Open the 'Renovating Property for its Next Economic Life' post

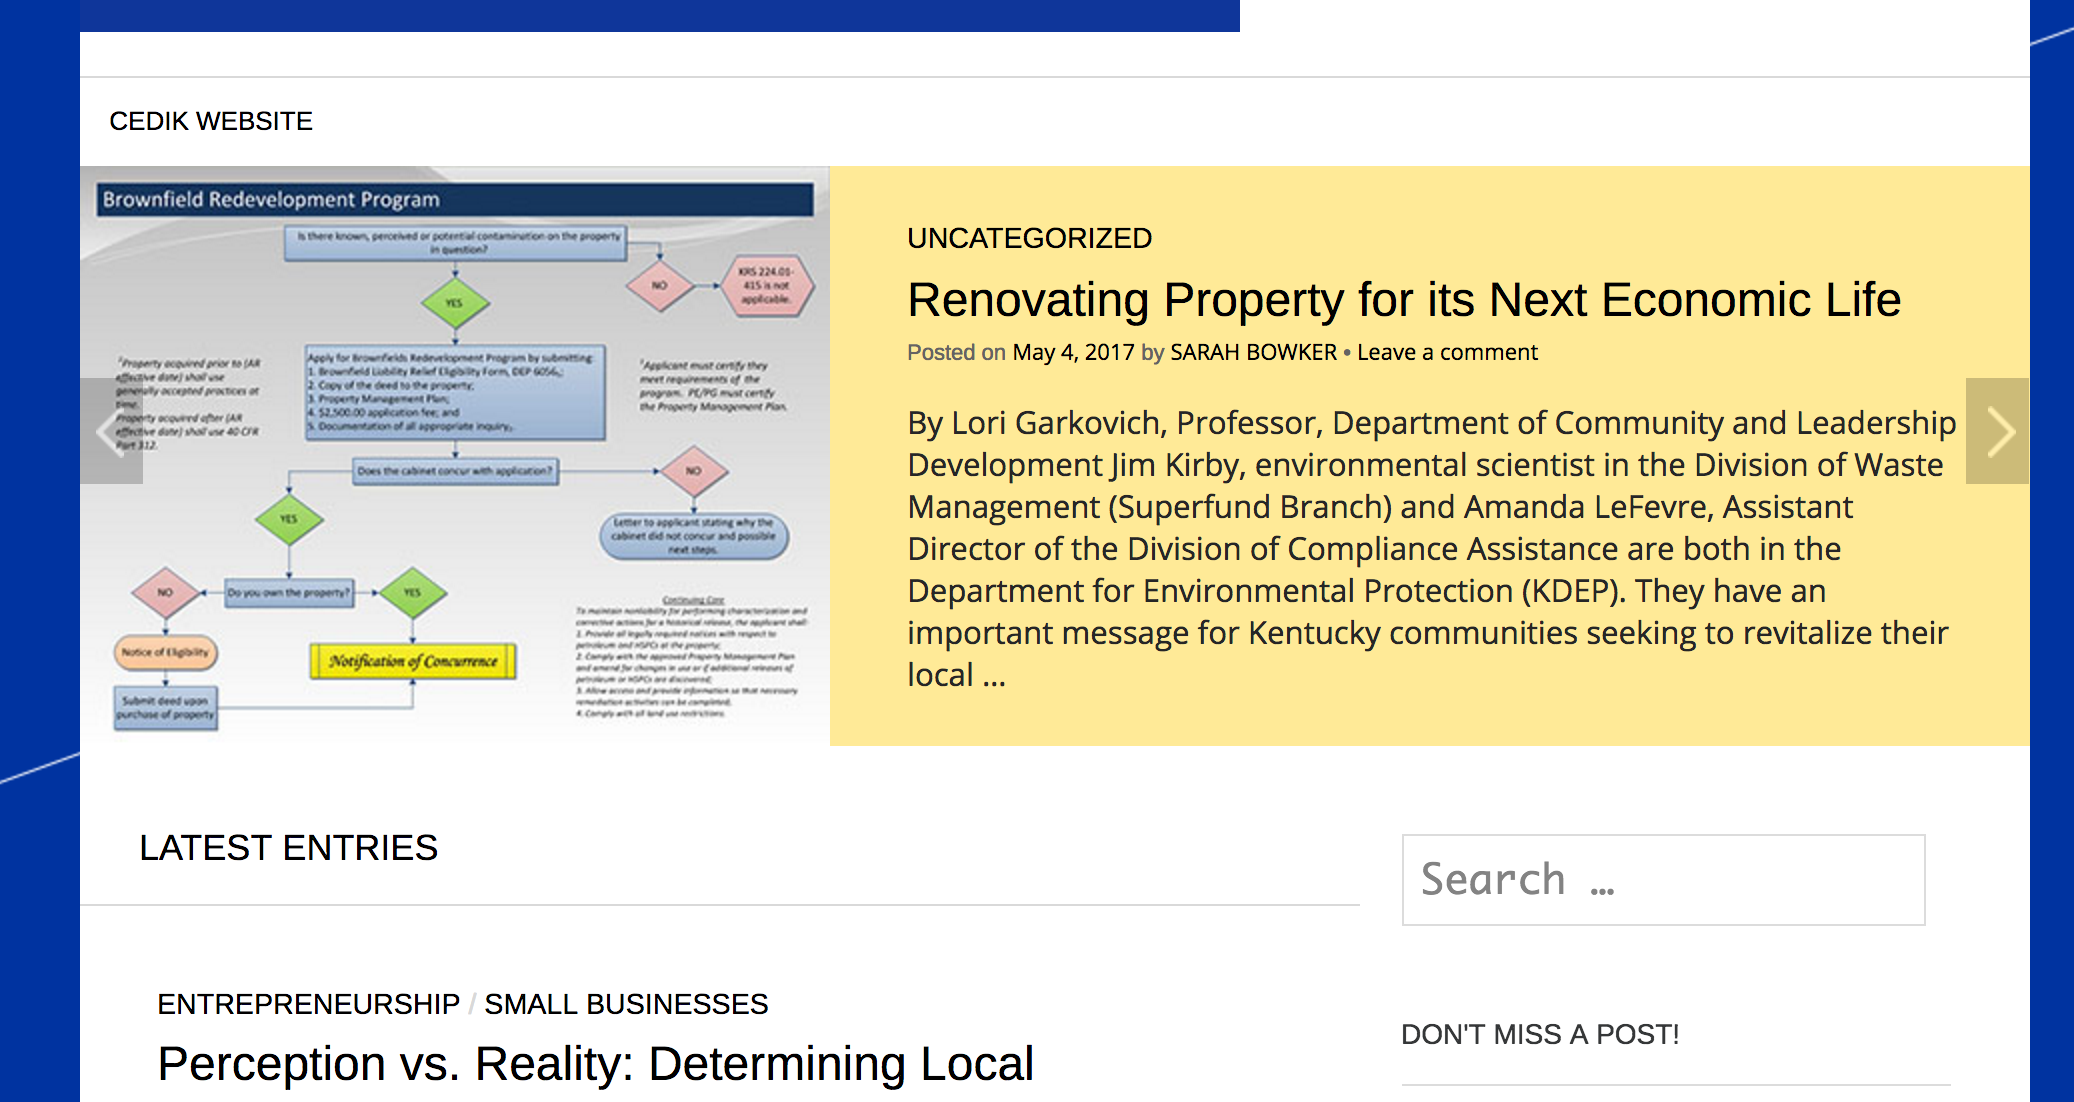point(1403,300)
